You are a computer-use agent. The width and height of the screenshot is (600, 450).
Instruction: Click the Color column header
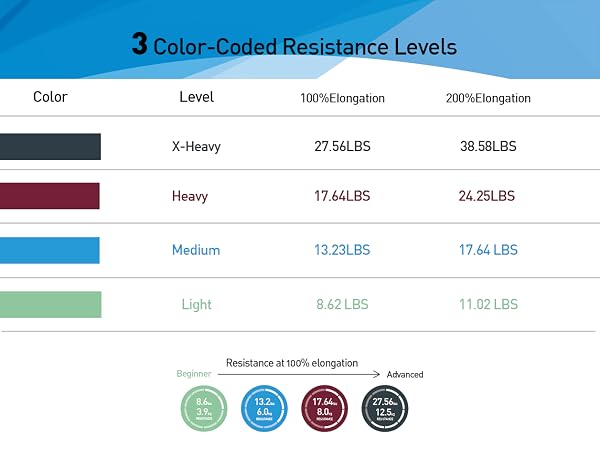(x=50, y=97)
